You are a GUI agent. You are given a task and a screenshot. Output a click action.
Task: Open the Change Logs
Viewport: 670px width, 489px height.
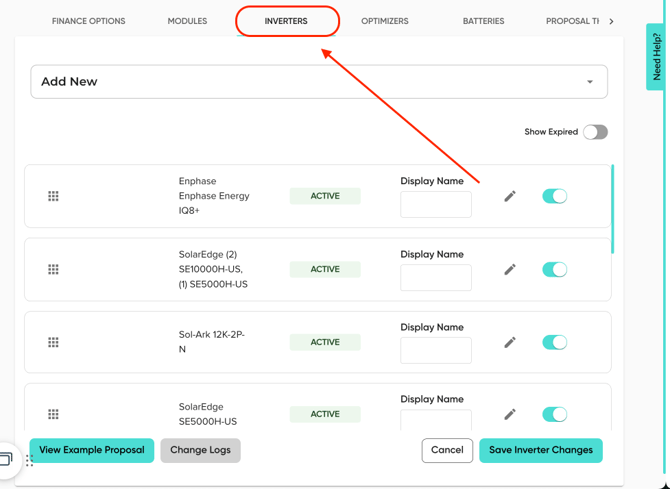click(200, 450)
